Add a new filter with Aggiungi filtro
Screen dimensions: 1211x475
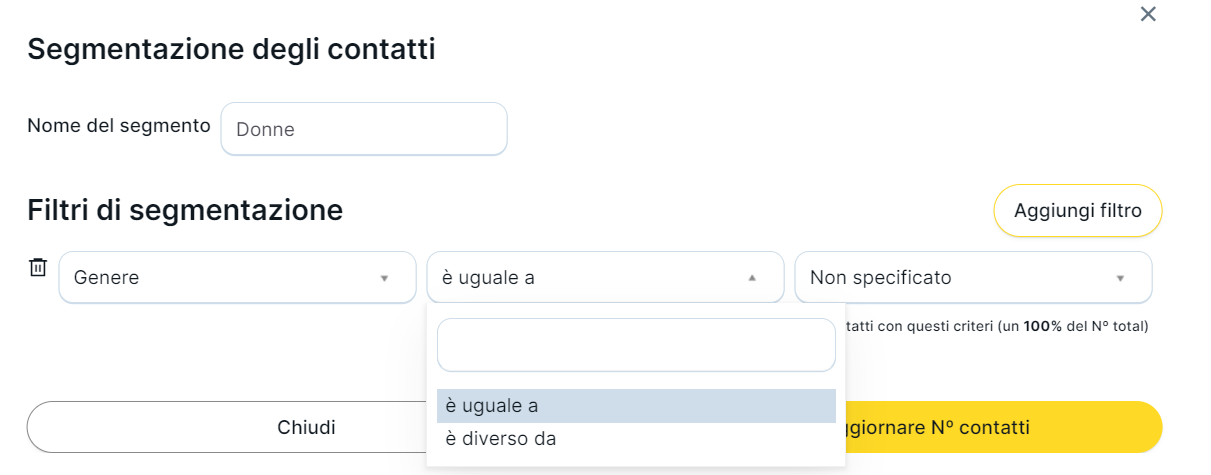(x=1077, y=211)
